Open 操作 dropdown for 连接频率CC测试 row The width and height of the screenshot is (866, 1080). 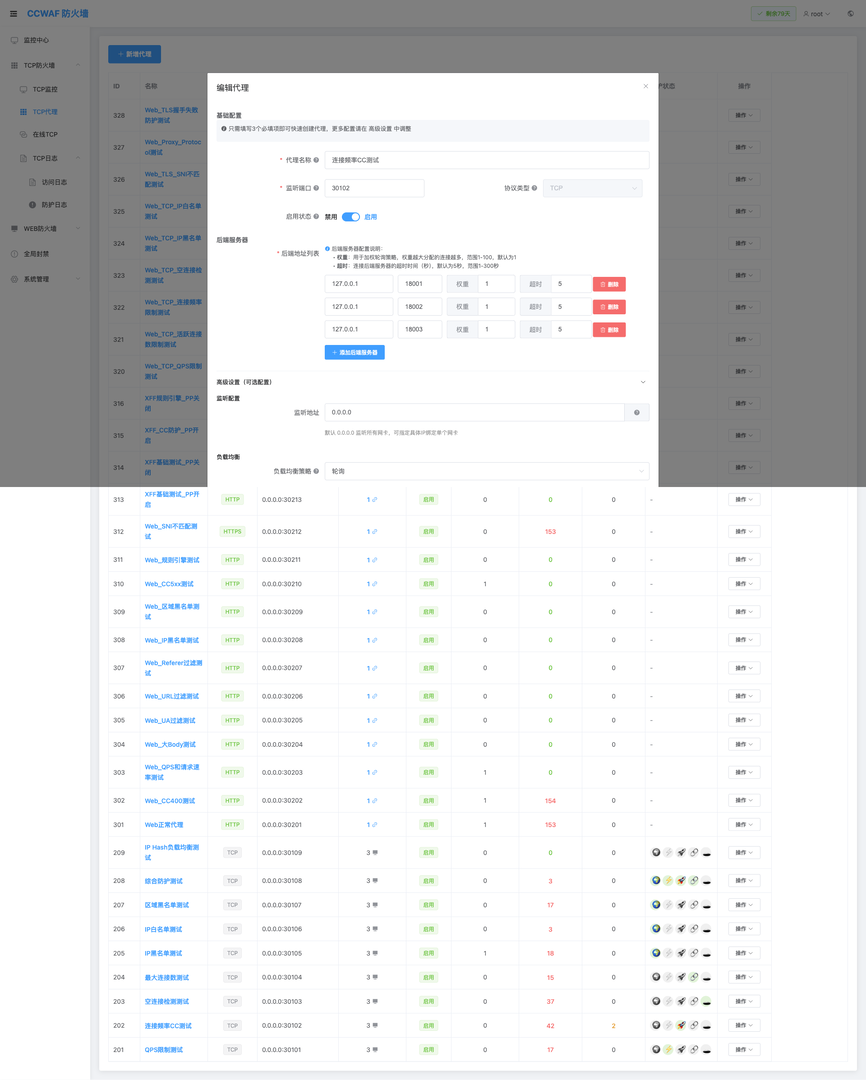click(x=744, y=1025)
